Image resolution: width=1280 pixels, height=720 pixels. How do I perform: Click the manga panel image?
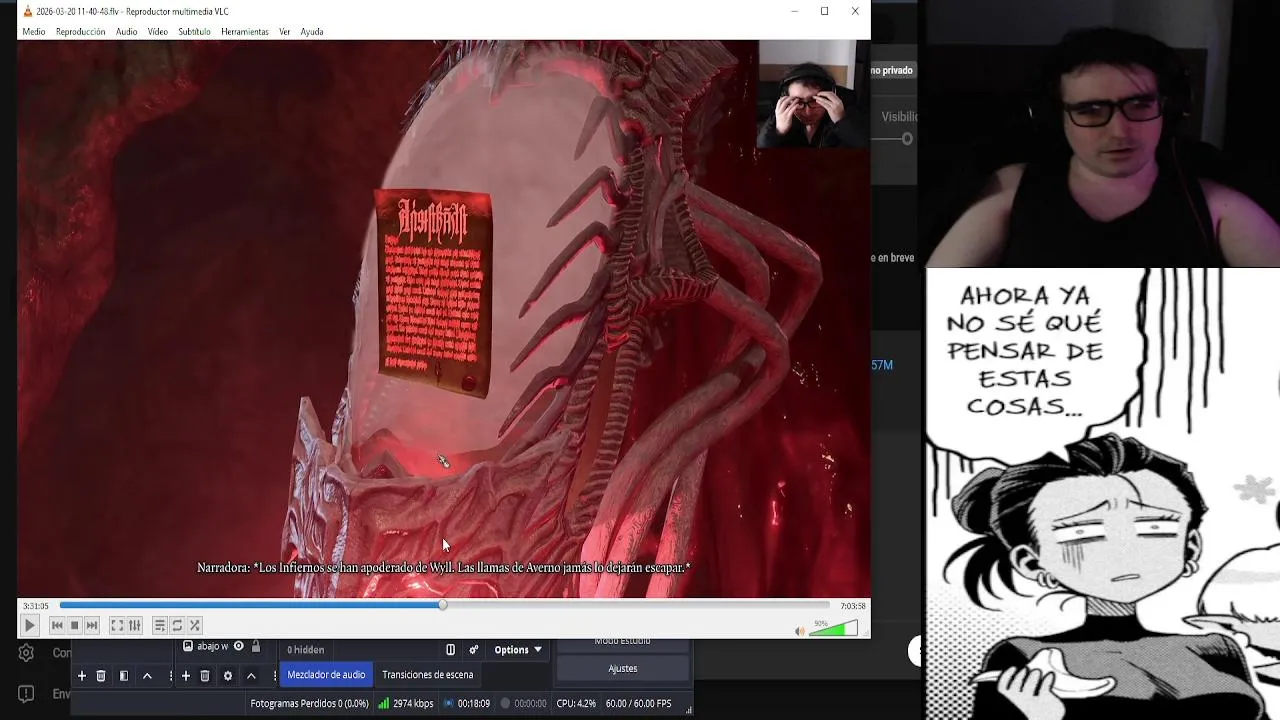(1102, 494)
